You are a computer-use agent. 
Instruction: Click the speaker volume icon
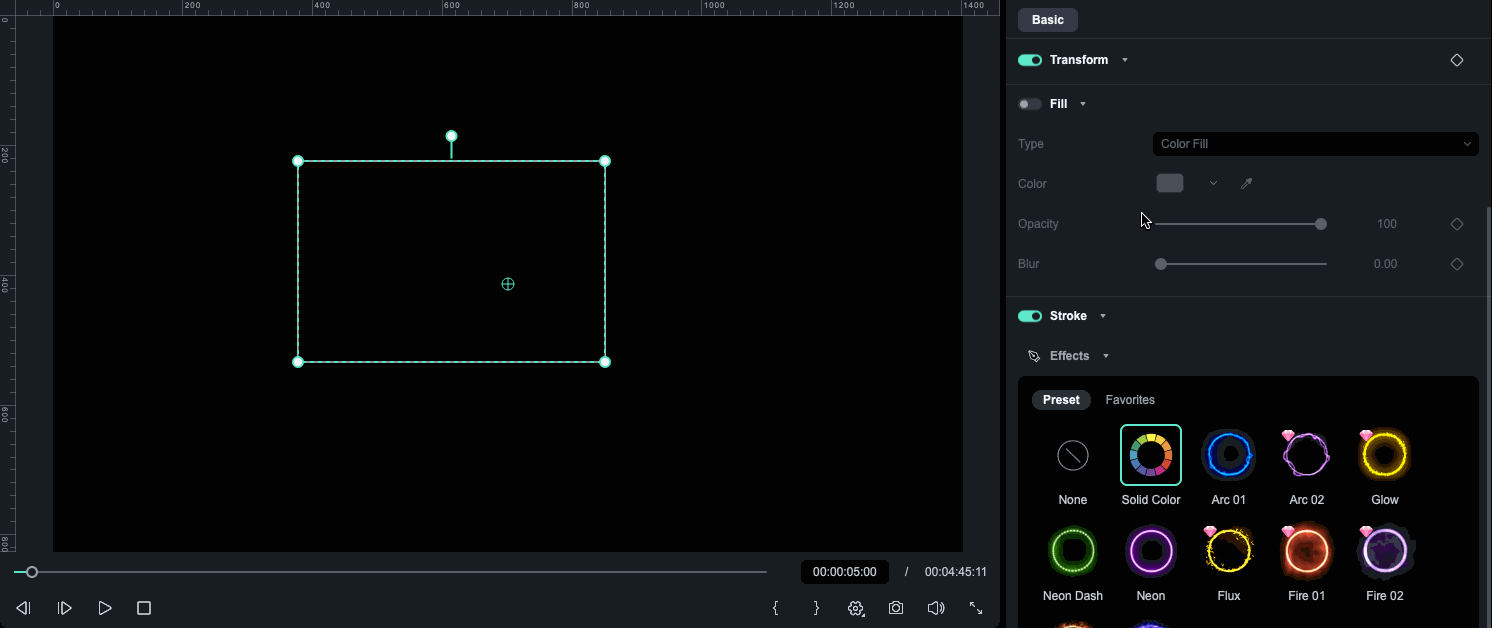pyautogui.click(x=935, y=607)
